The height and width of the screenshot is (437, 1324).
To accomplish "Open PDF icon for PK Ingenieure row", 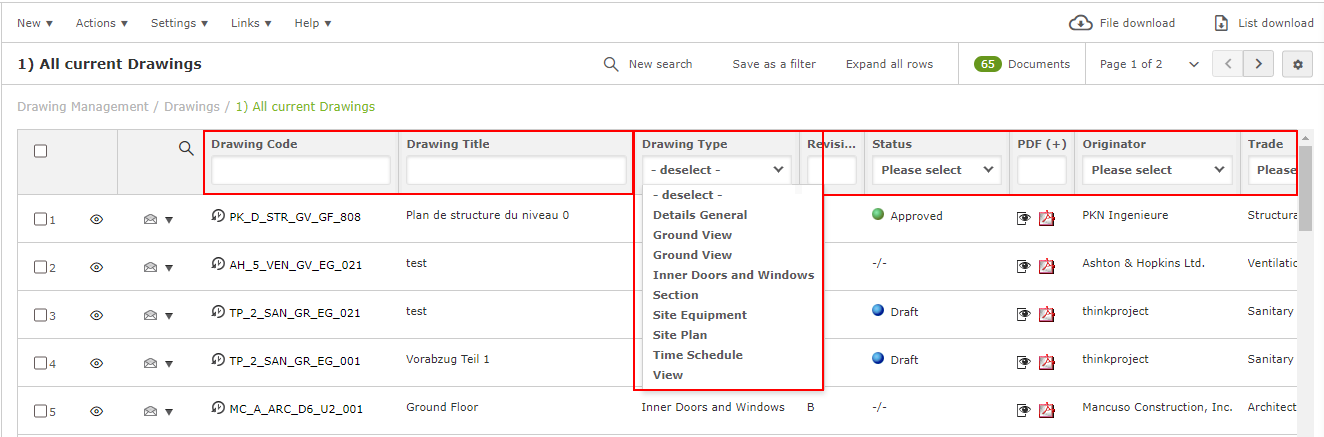I will pyautogui.click(x=1047, y=218).
